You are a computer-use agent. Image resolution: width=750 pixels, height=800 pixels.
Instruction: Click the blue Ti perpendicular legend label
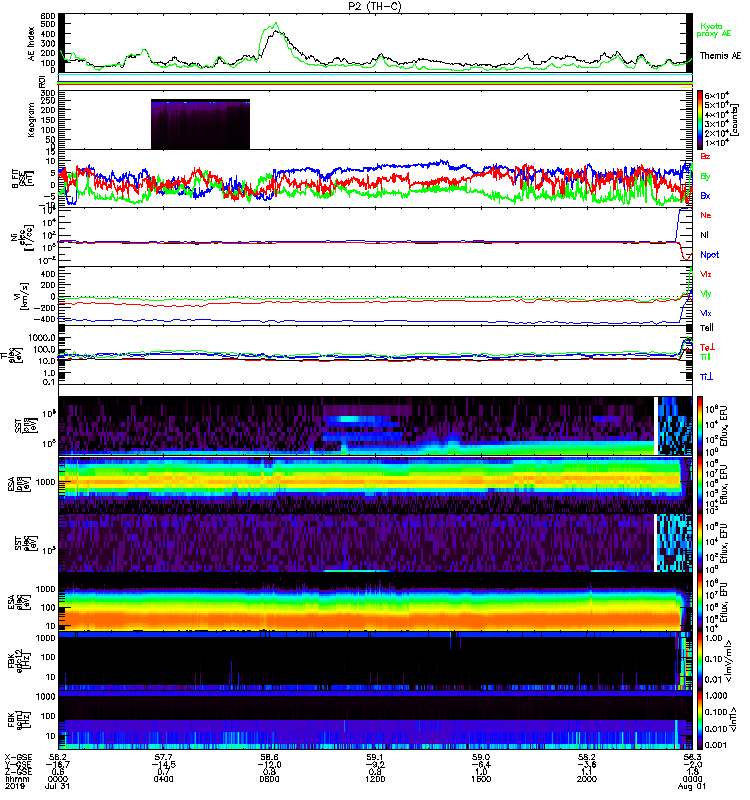tap(706, 377)
